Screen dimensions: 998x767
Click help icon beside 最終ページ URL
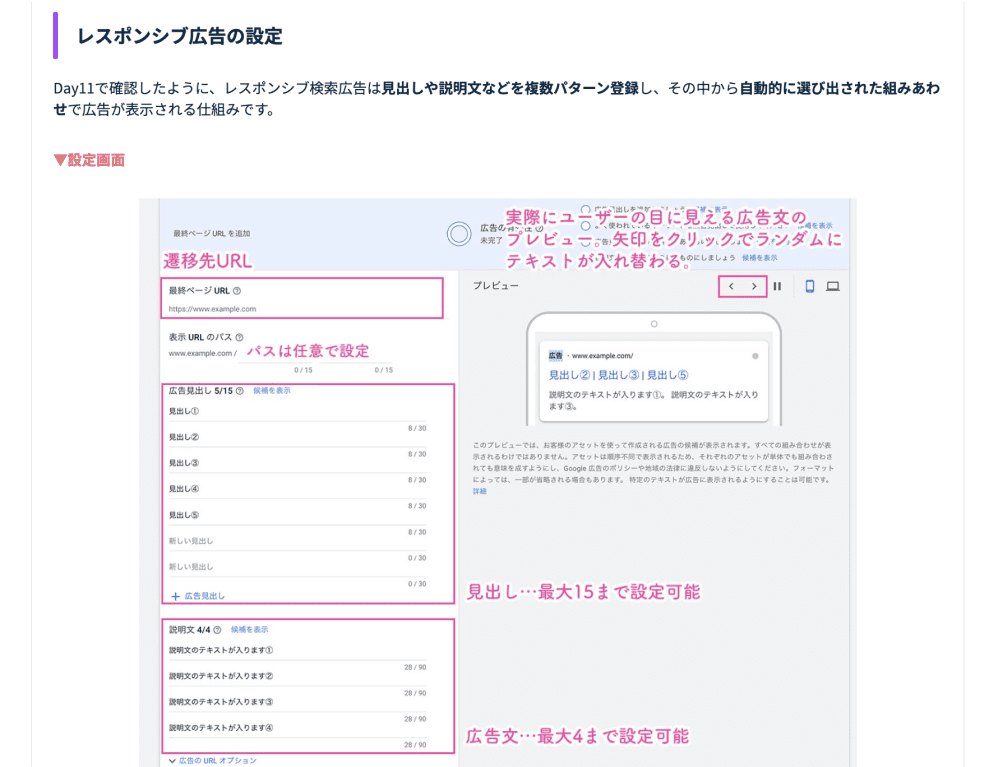pyautogui.click(x=237, y=291)
